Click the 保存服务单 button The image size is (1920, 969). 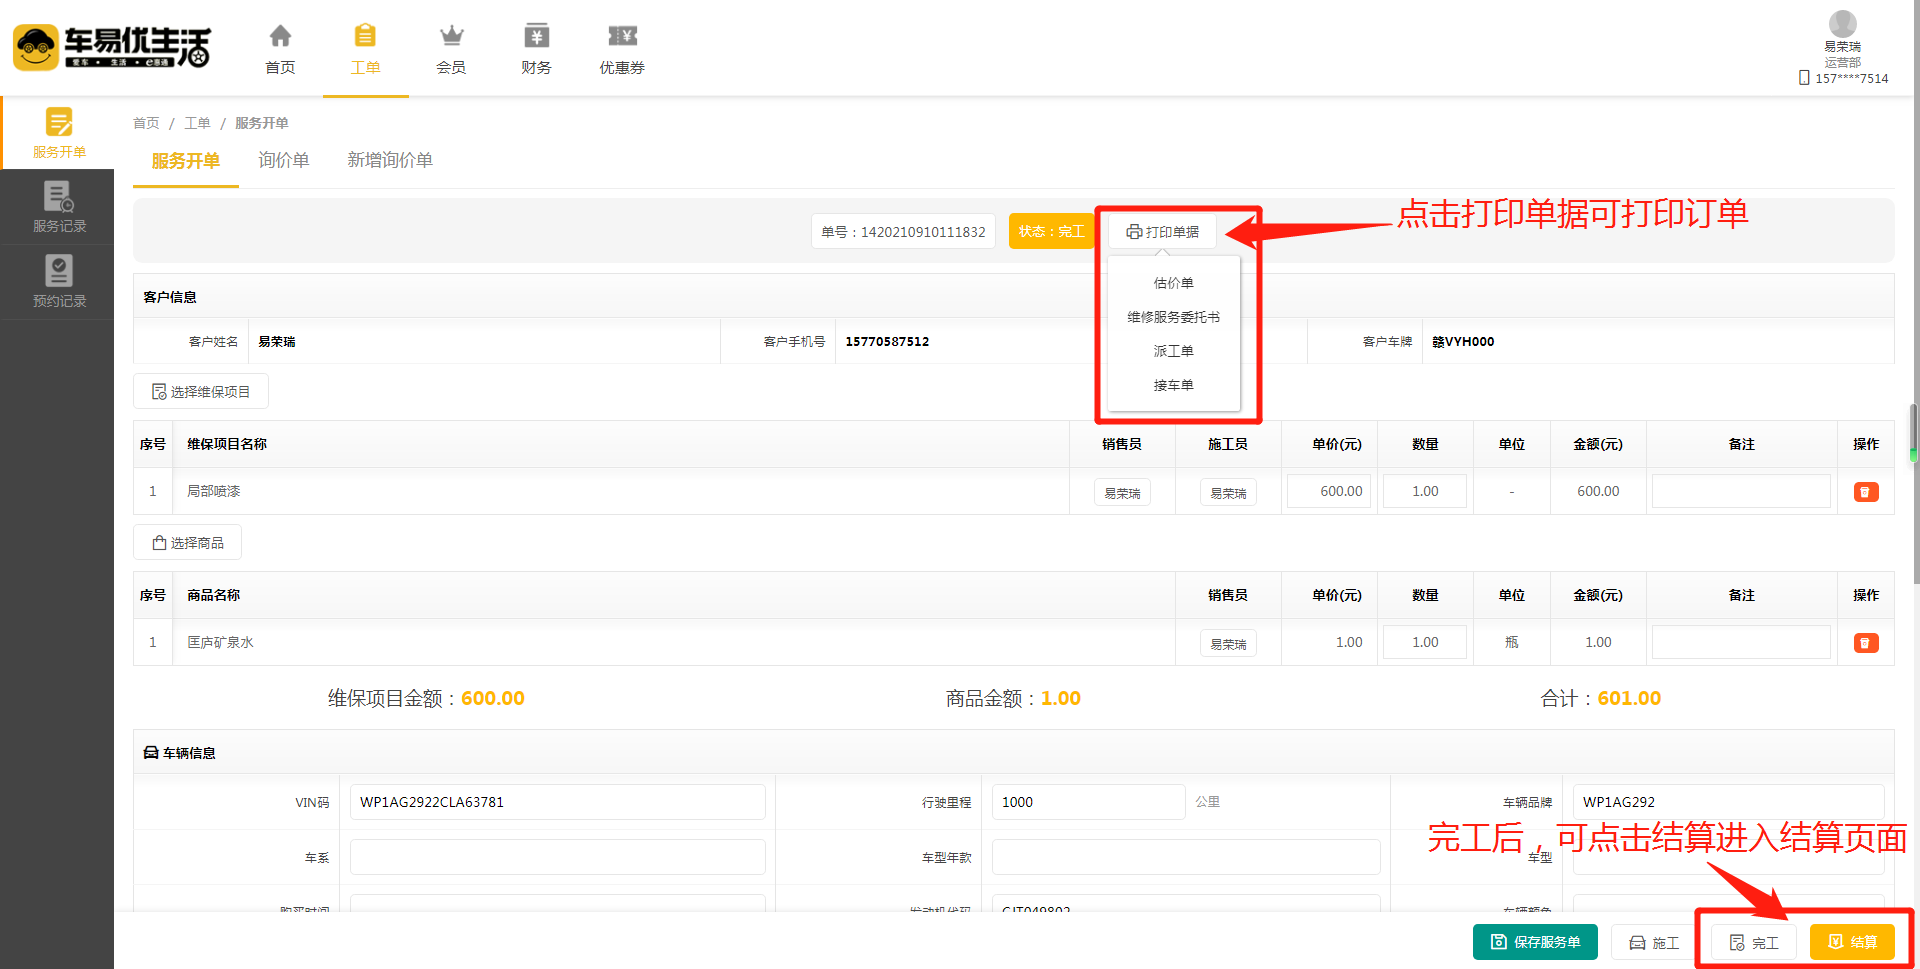[1535, 942]
